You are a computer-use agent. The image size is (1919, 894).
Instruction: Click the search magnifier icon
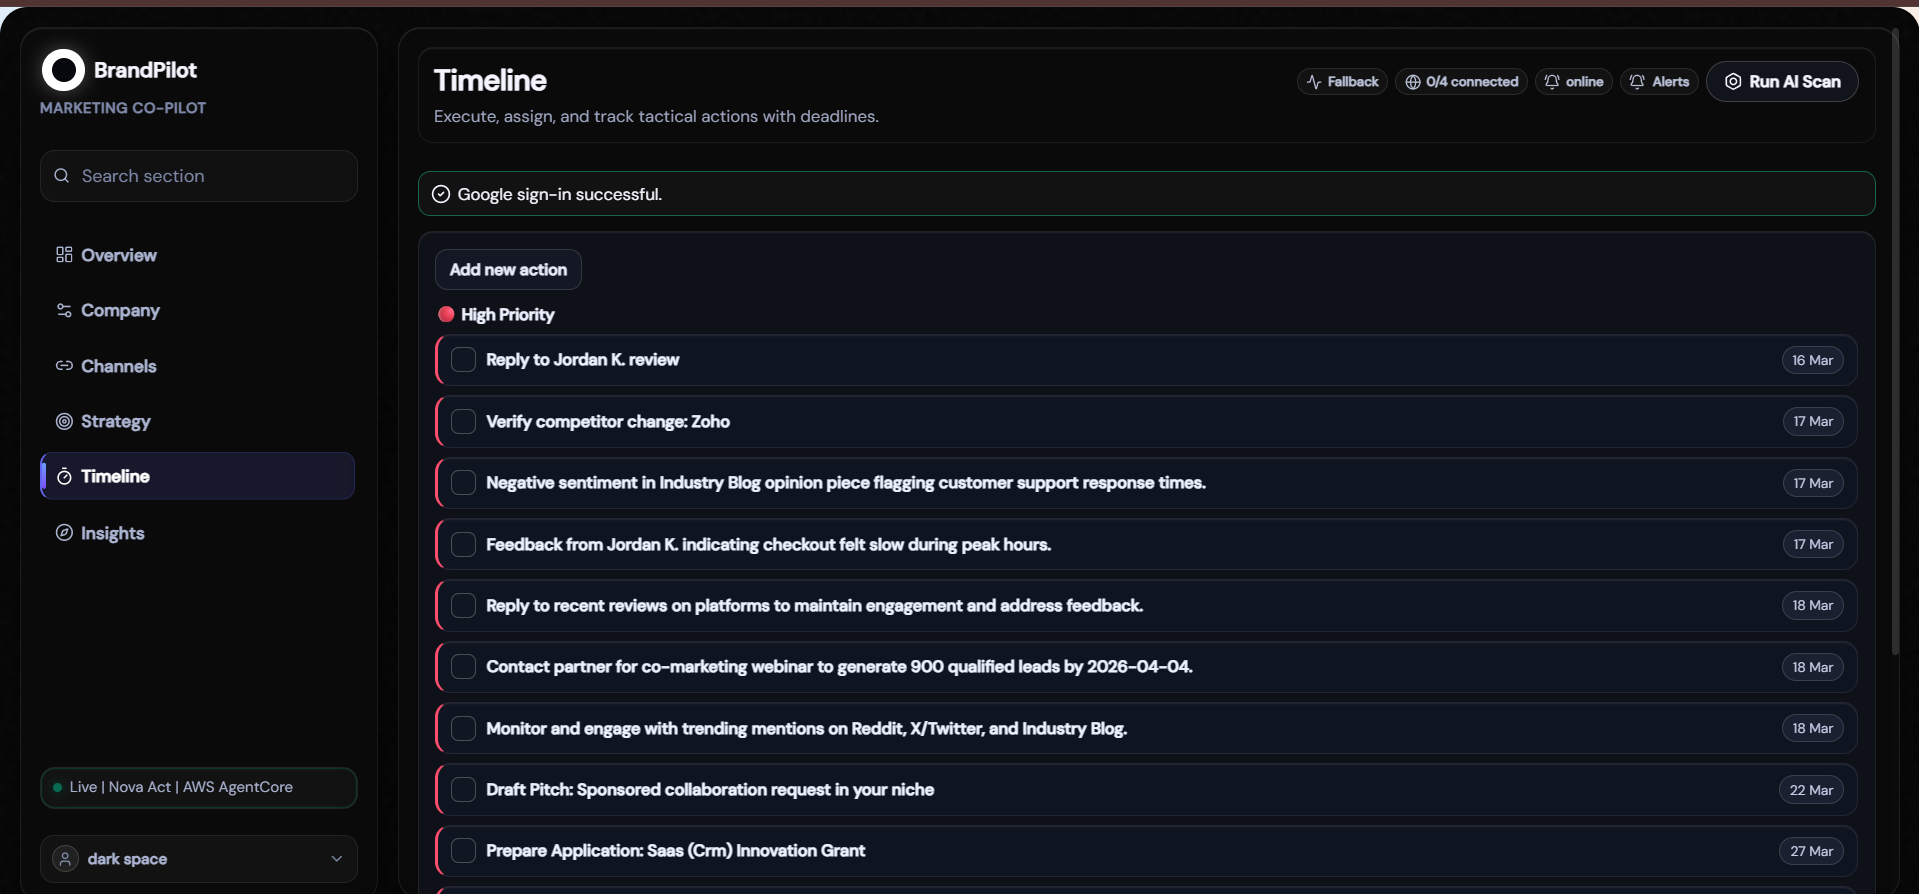click(62, 176)
